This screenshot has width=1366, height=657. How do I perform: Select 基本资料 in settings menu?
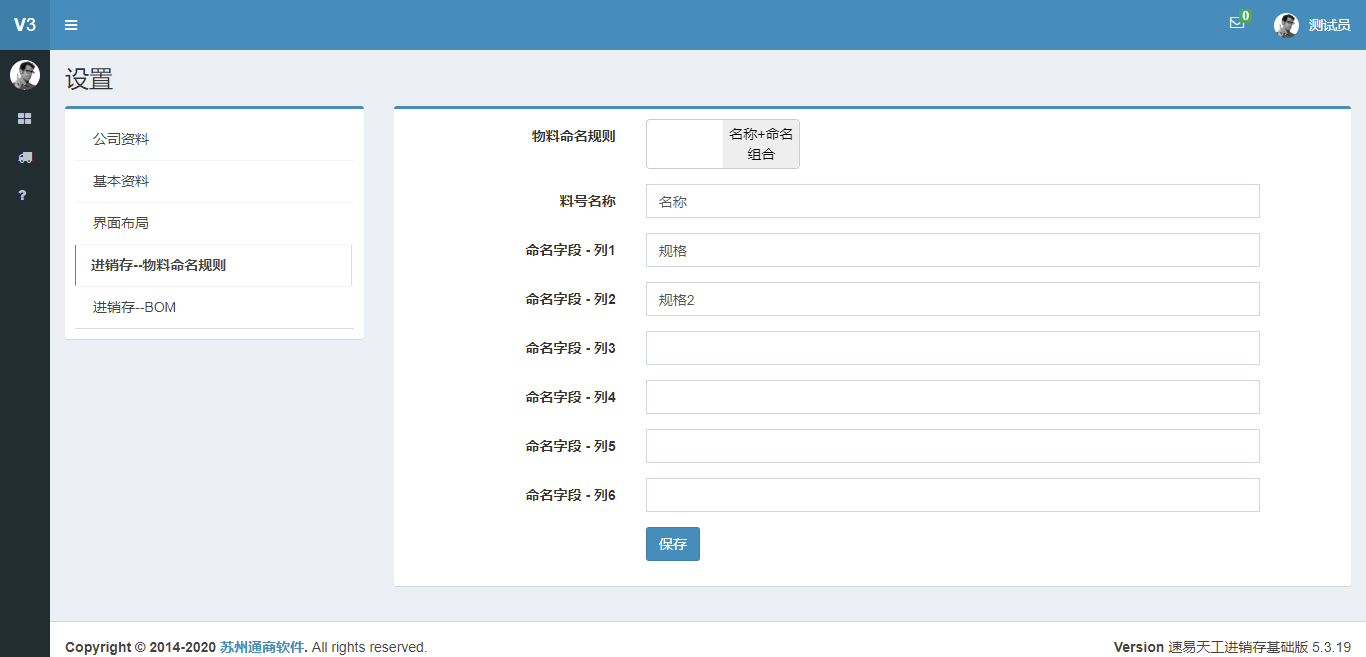pos(121,181)
